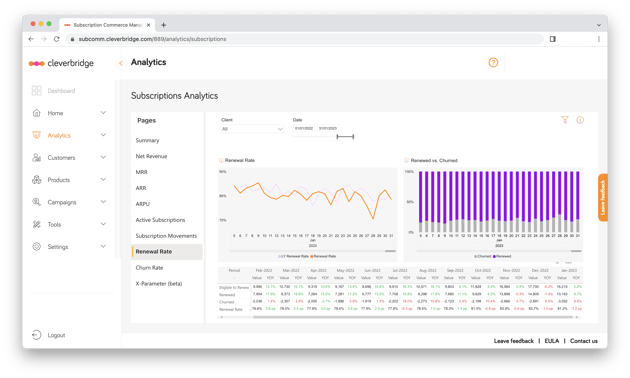Click the report info icon next to the funnel
The width and height of the screenshot is (630, 378).
(580, 120)
